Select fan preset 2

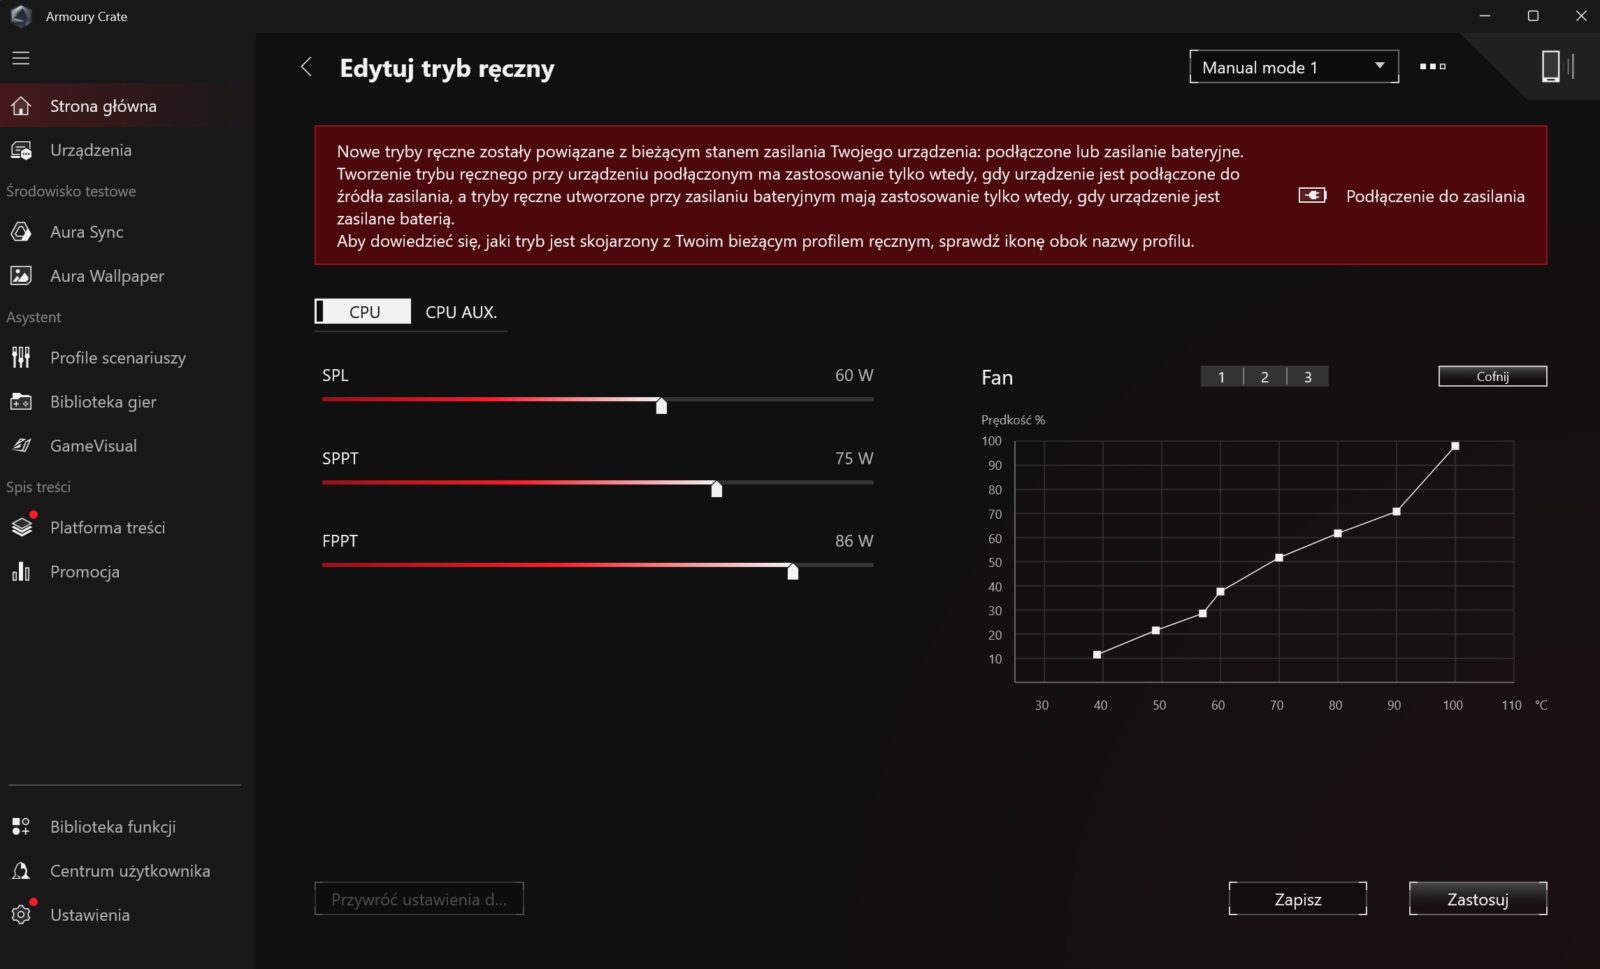coord(1264,377)
